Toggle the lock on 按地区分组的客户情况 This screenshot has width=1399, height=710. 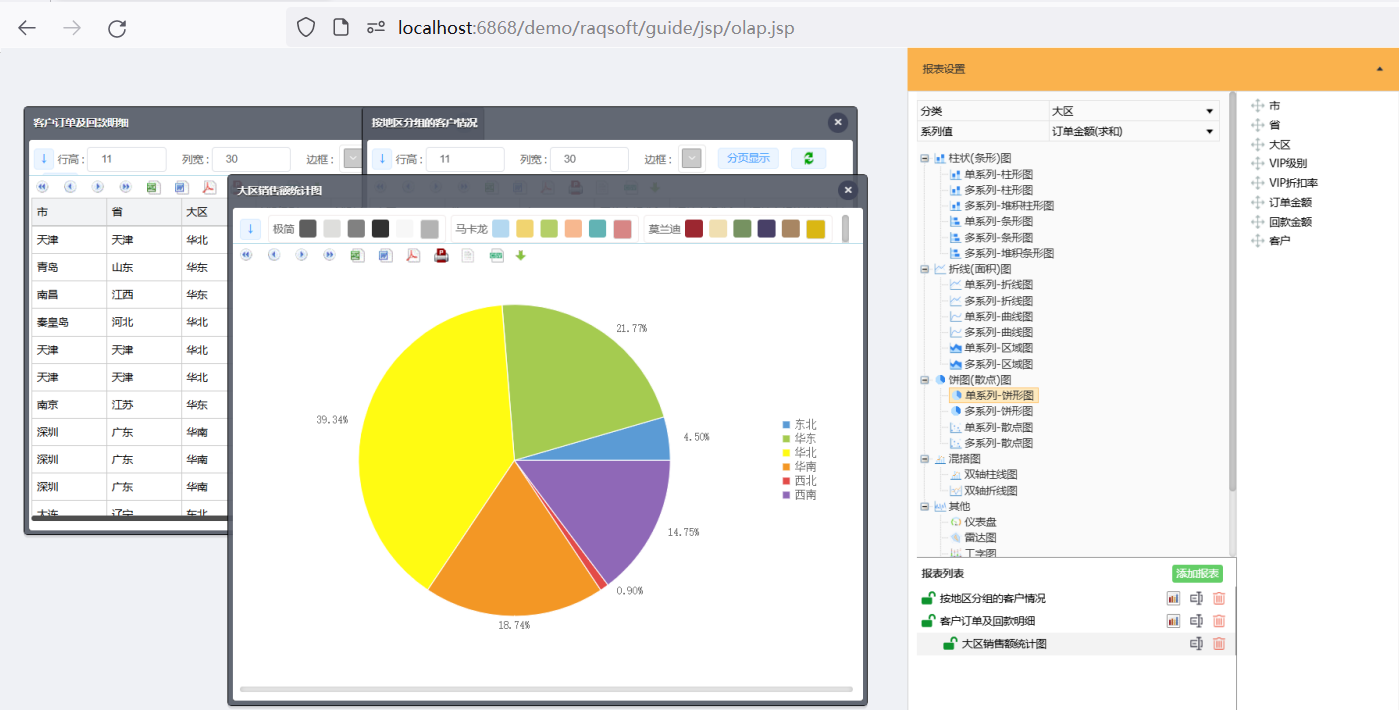pyautogui.click(x=928, y=598)
